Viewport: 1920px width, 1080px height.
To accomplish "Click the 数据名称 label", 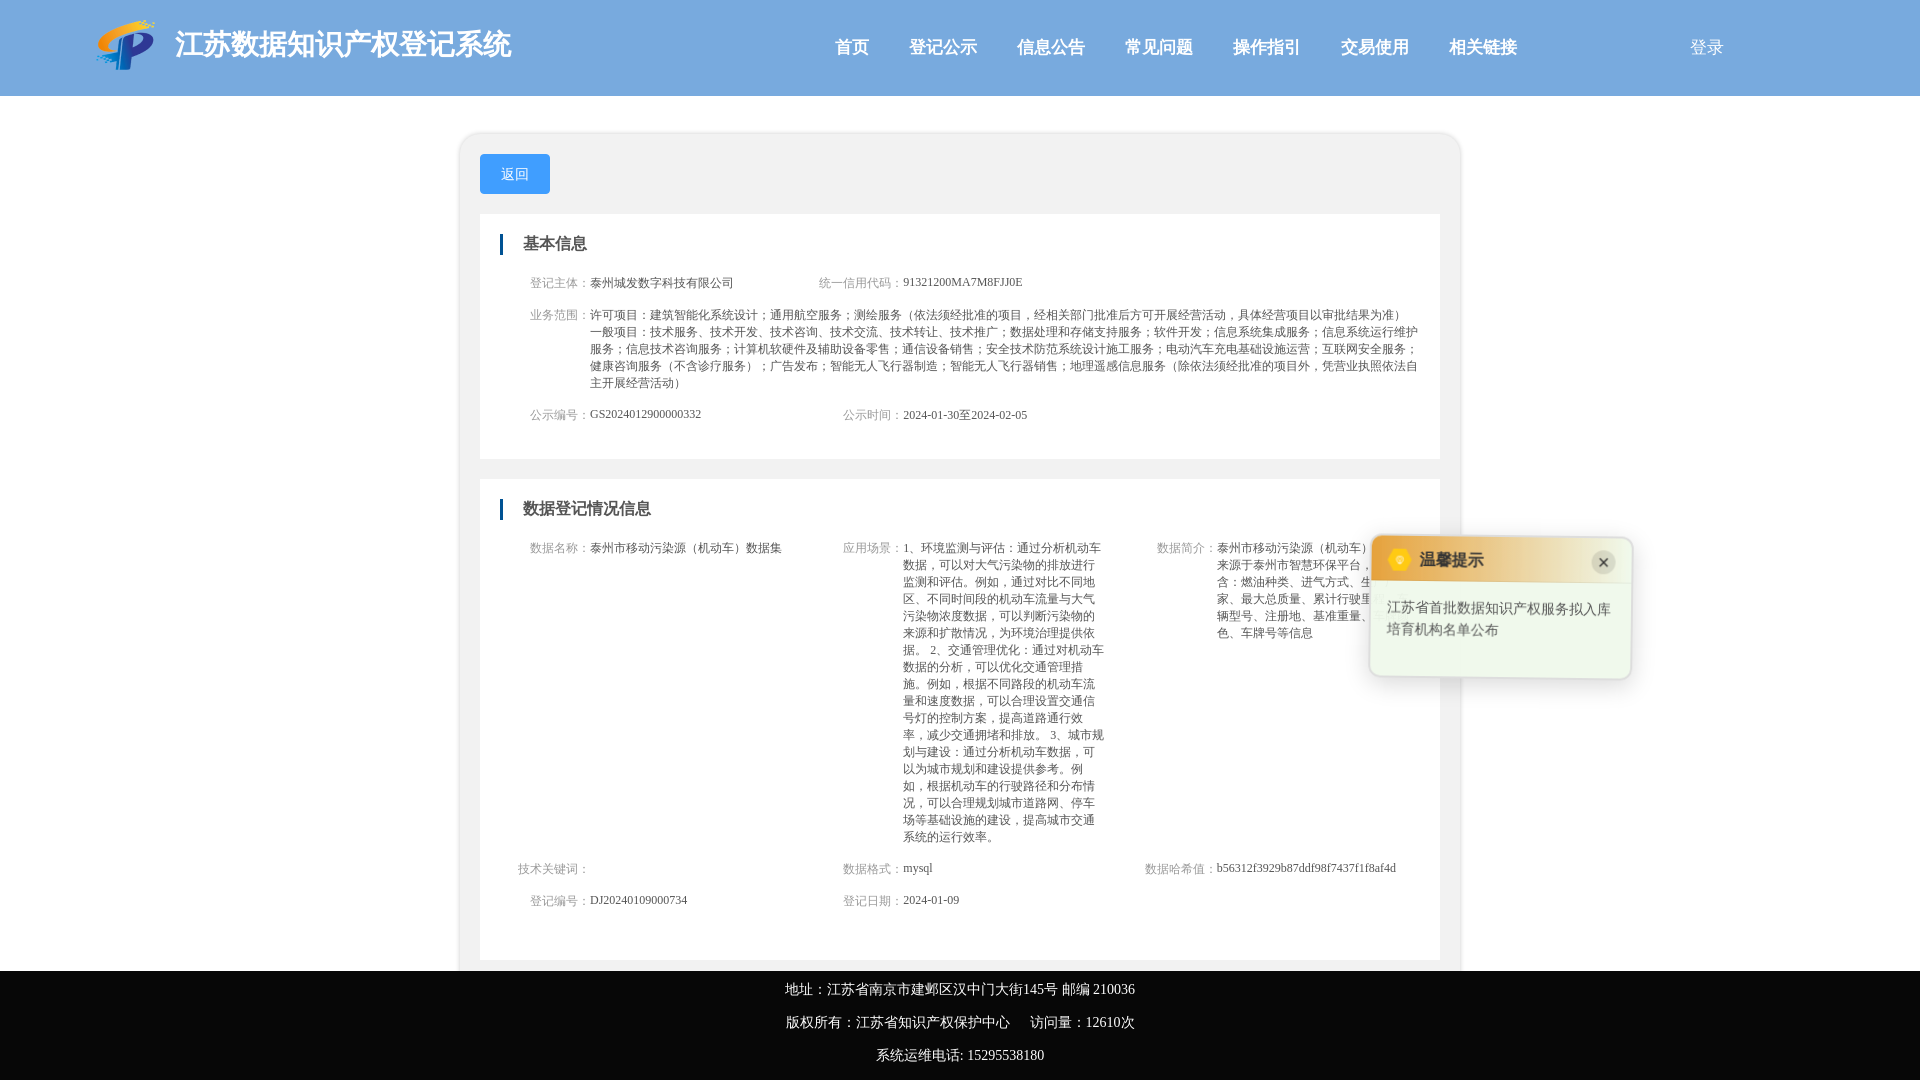I will pos(559,548).
